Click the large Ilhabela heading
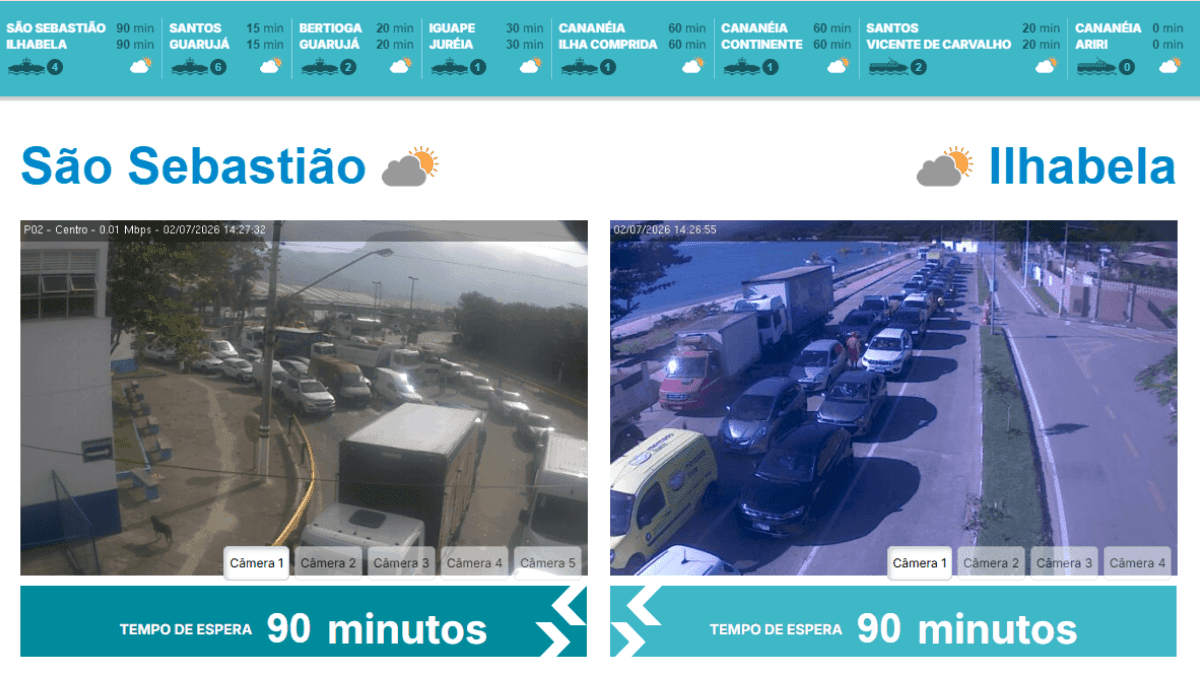 coord(1082,166)
